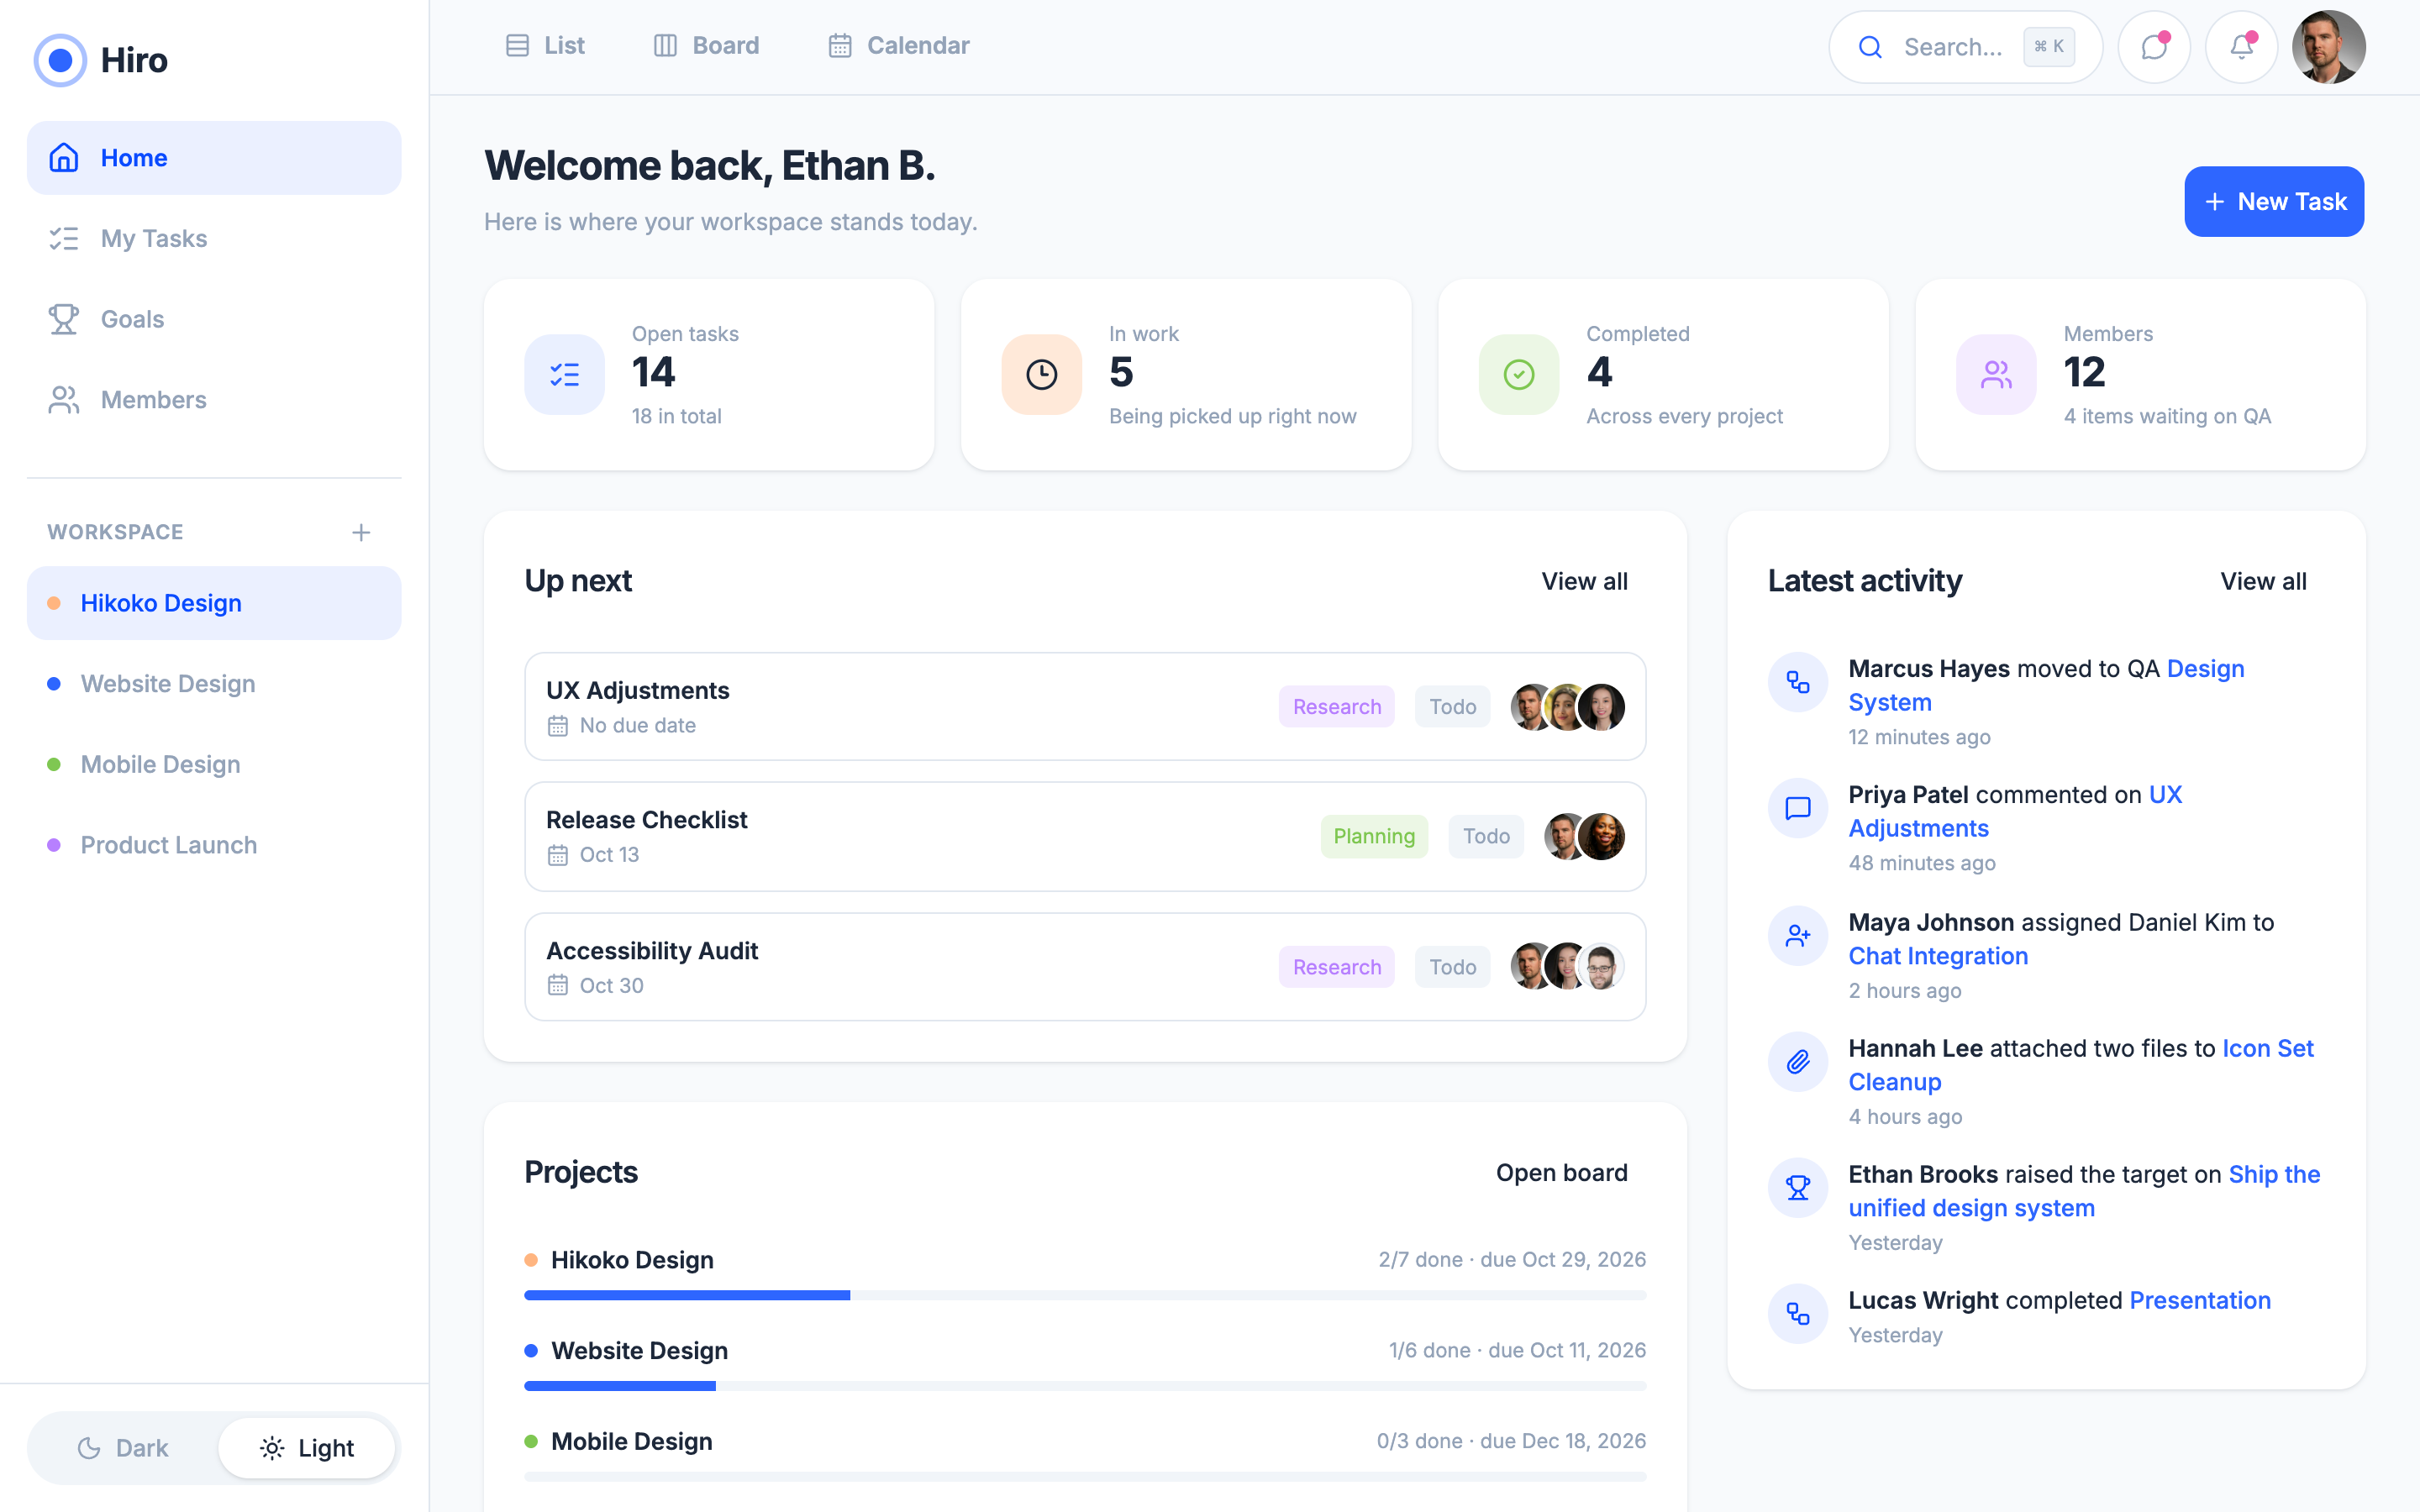Open the Release Checklist task card
Image resolution: width=2420 pixels, height=1512 pixels.
[1085, 837]
